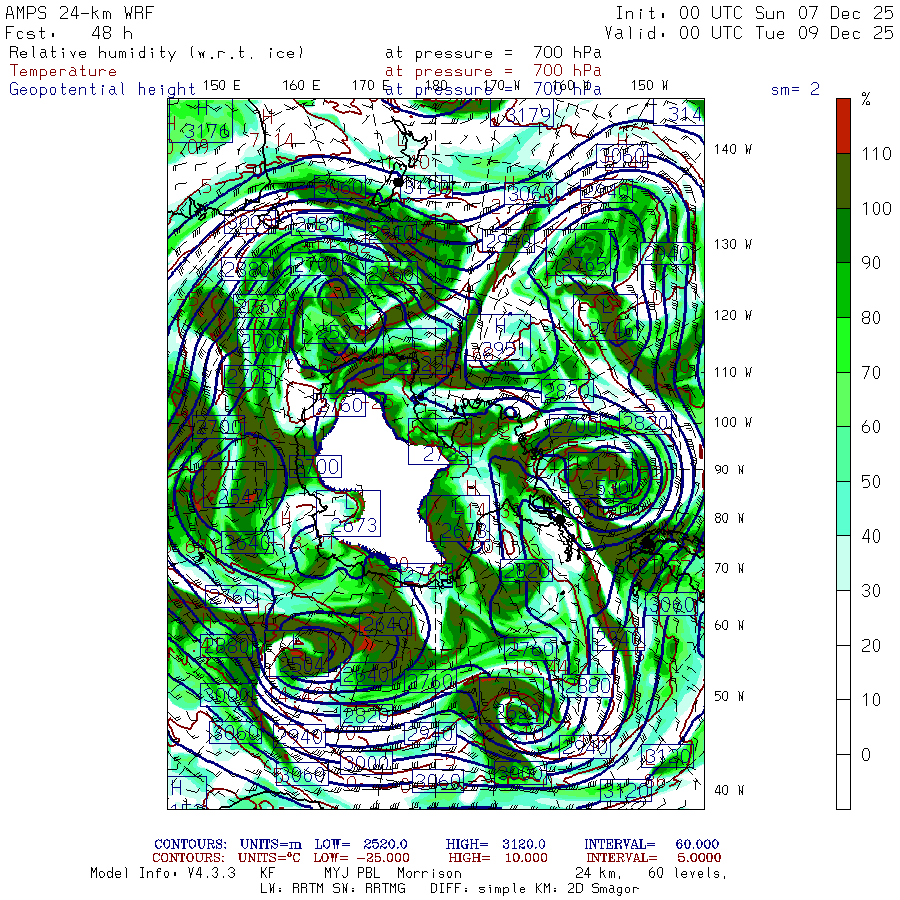Click the "Morrison" microphysics text
The height and width of the screenshot is (900, 900).
[429, 874]
